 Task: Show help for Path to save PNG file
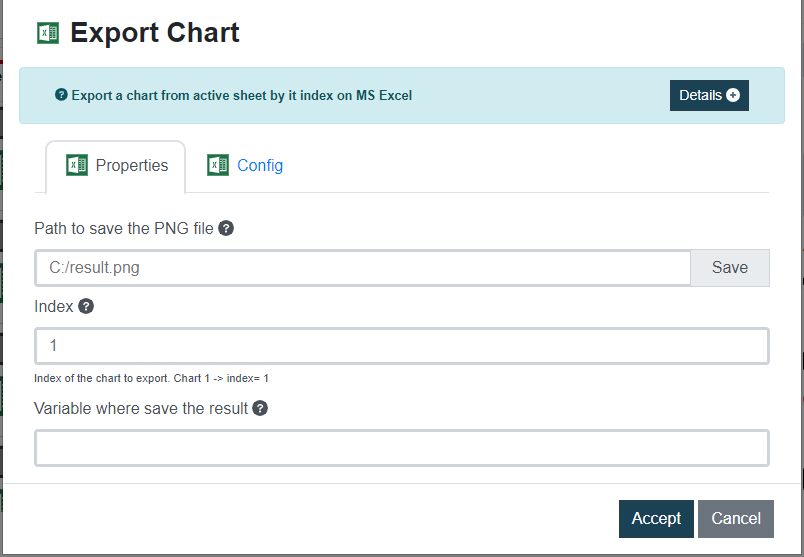pos(226,228)
